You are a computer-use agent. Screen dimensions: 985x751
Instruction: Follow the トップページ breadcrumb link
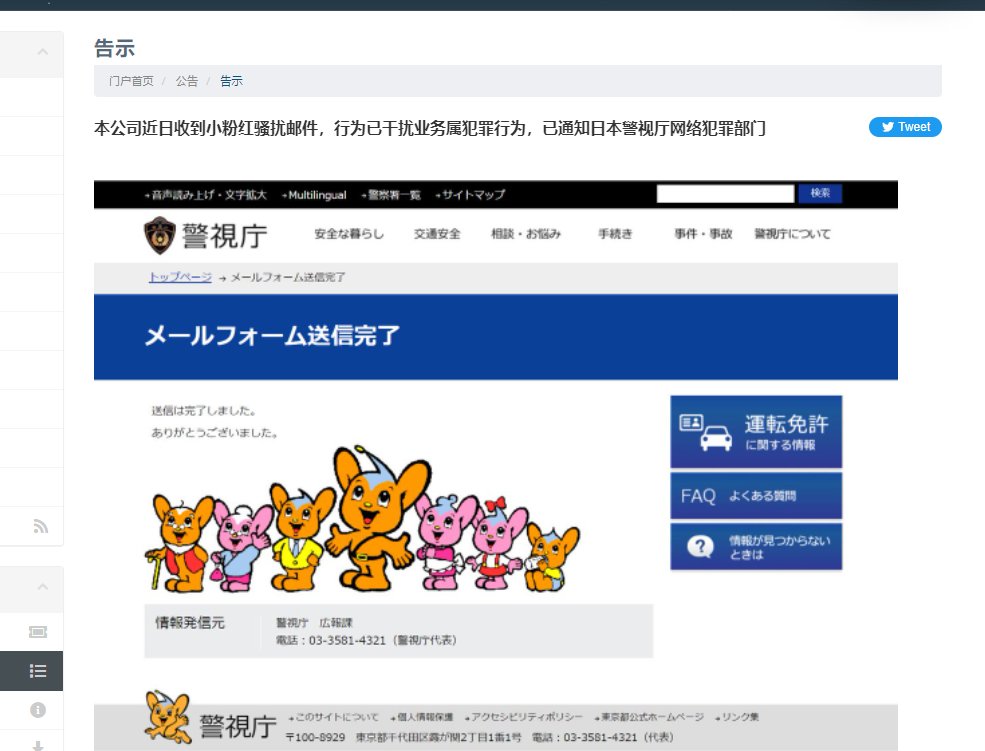(x=180, y=277)
